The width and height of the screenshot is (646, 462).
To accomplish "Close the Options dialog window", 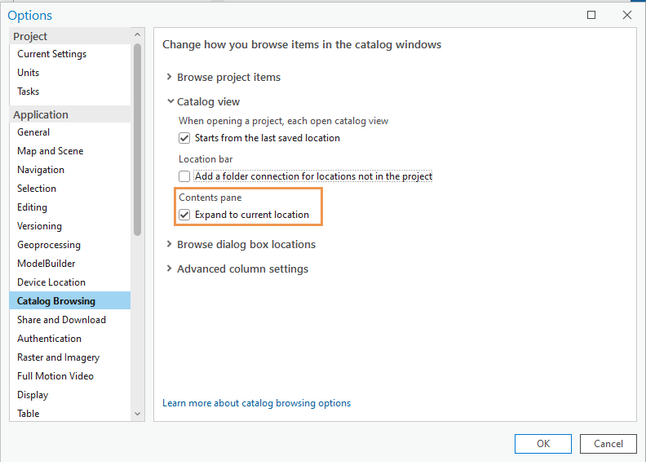I will click(627, 15).
